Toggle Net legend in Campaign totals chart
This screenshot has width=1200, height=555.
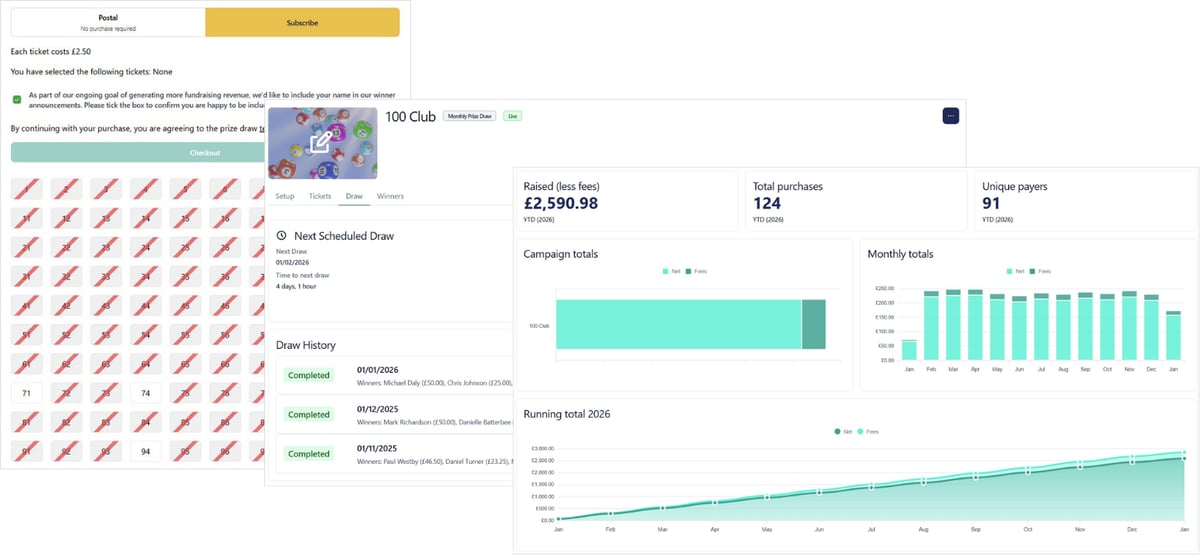coord(672,271)
